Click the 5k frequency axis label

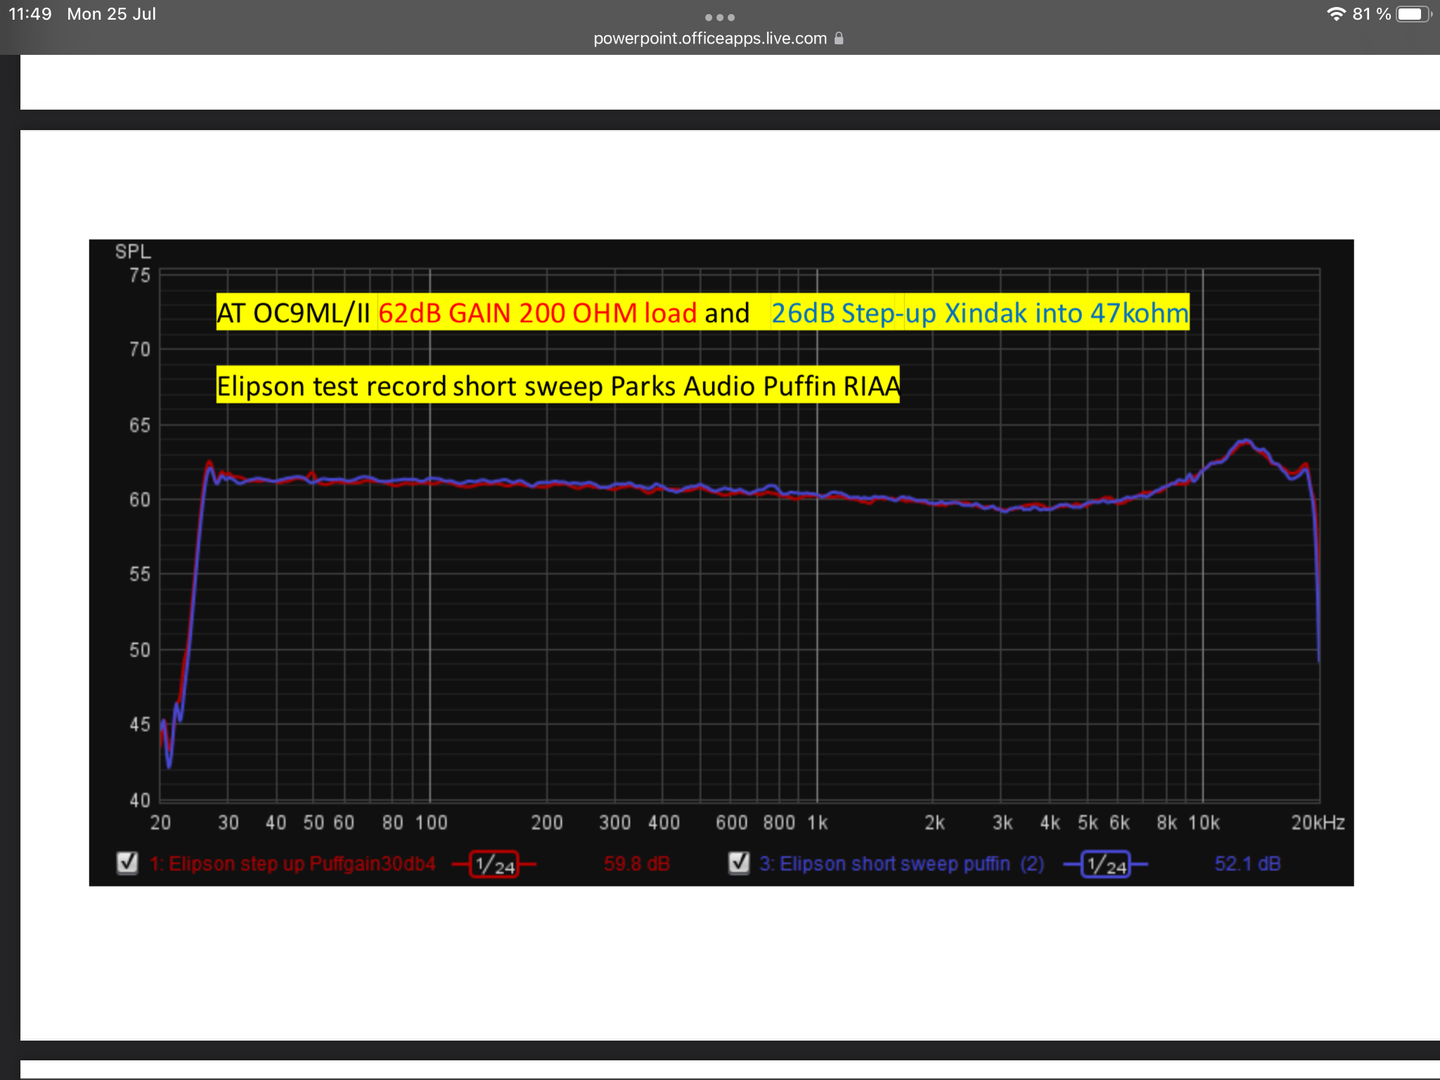pos(1087,822)
